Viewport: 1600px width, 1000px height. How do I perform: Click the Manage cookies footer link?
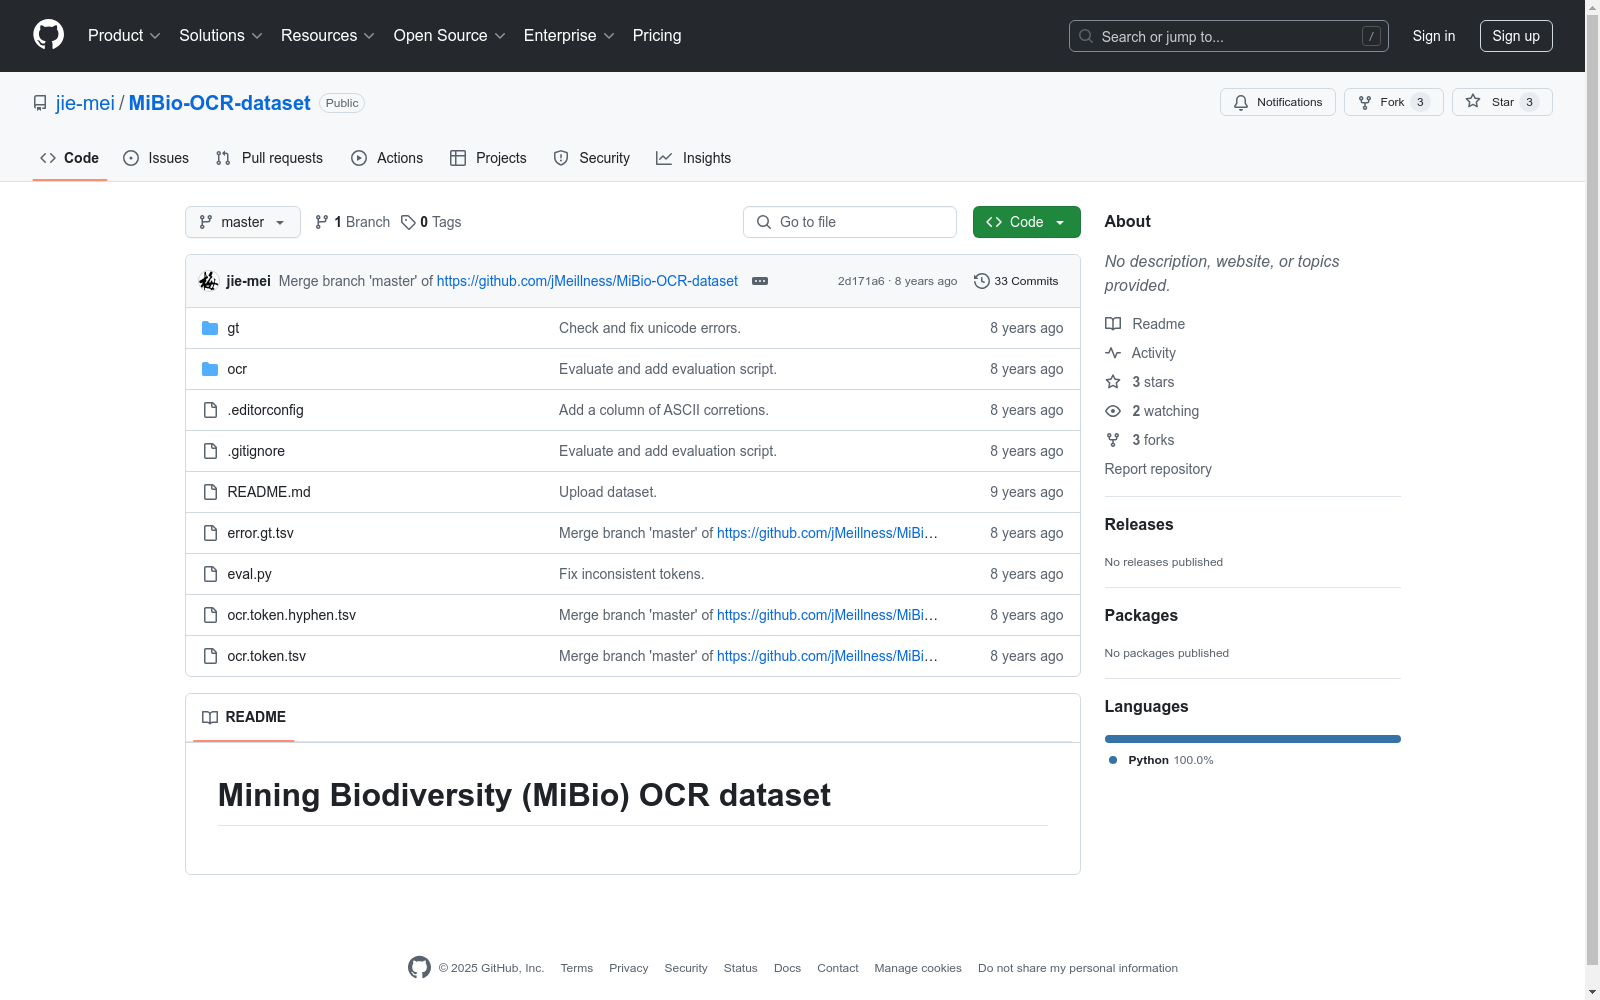click(x=918, y=968)
